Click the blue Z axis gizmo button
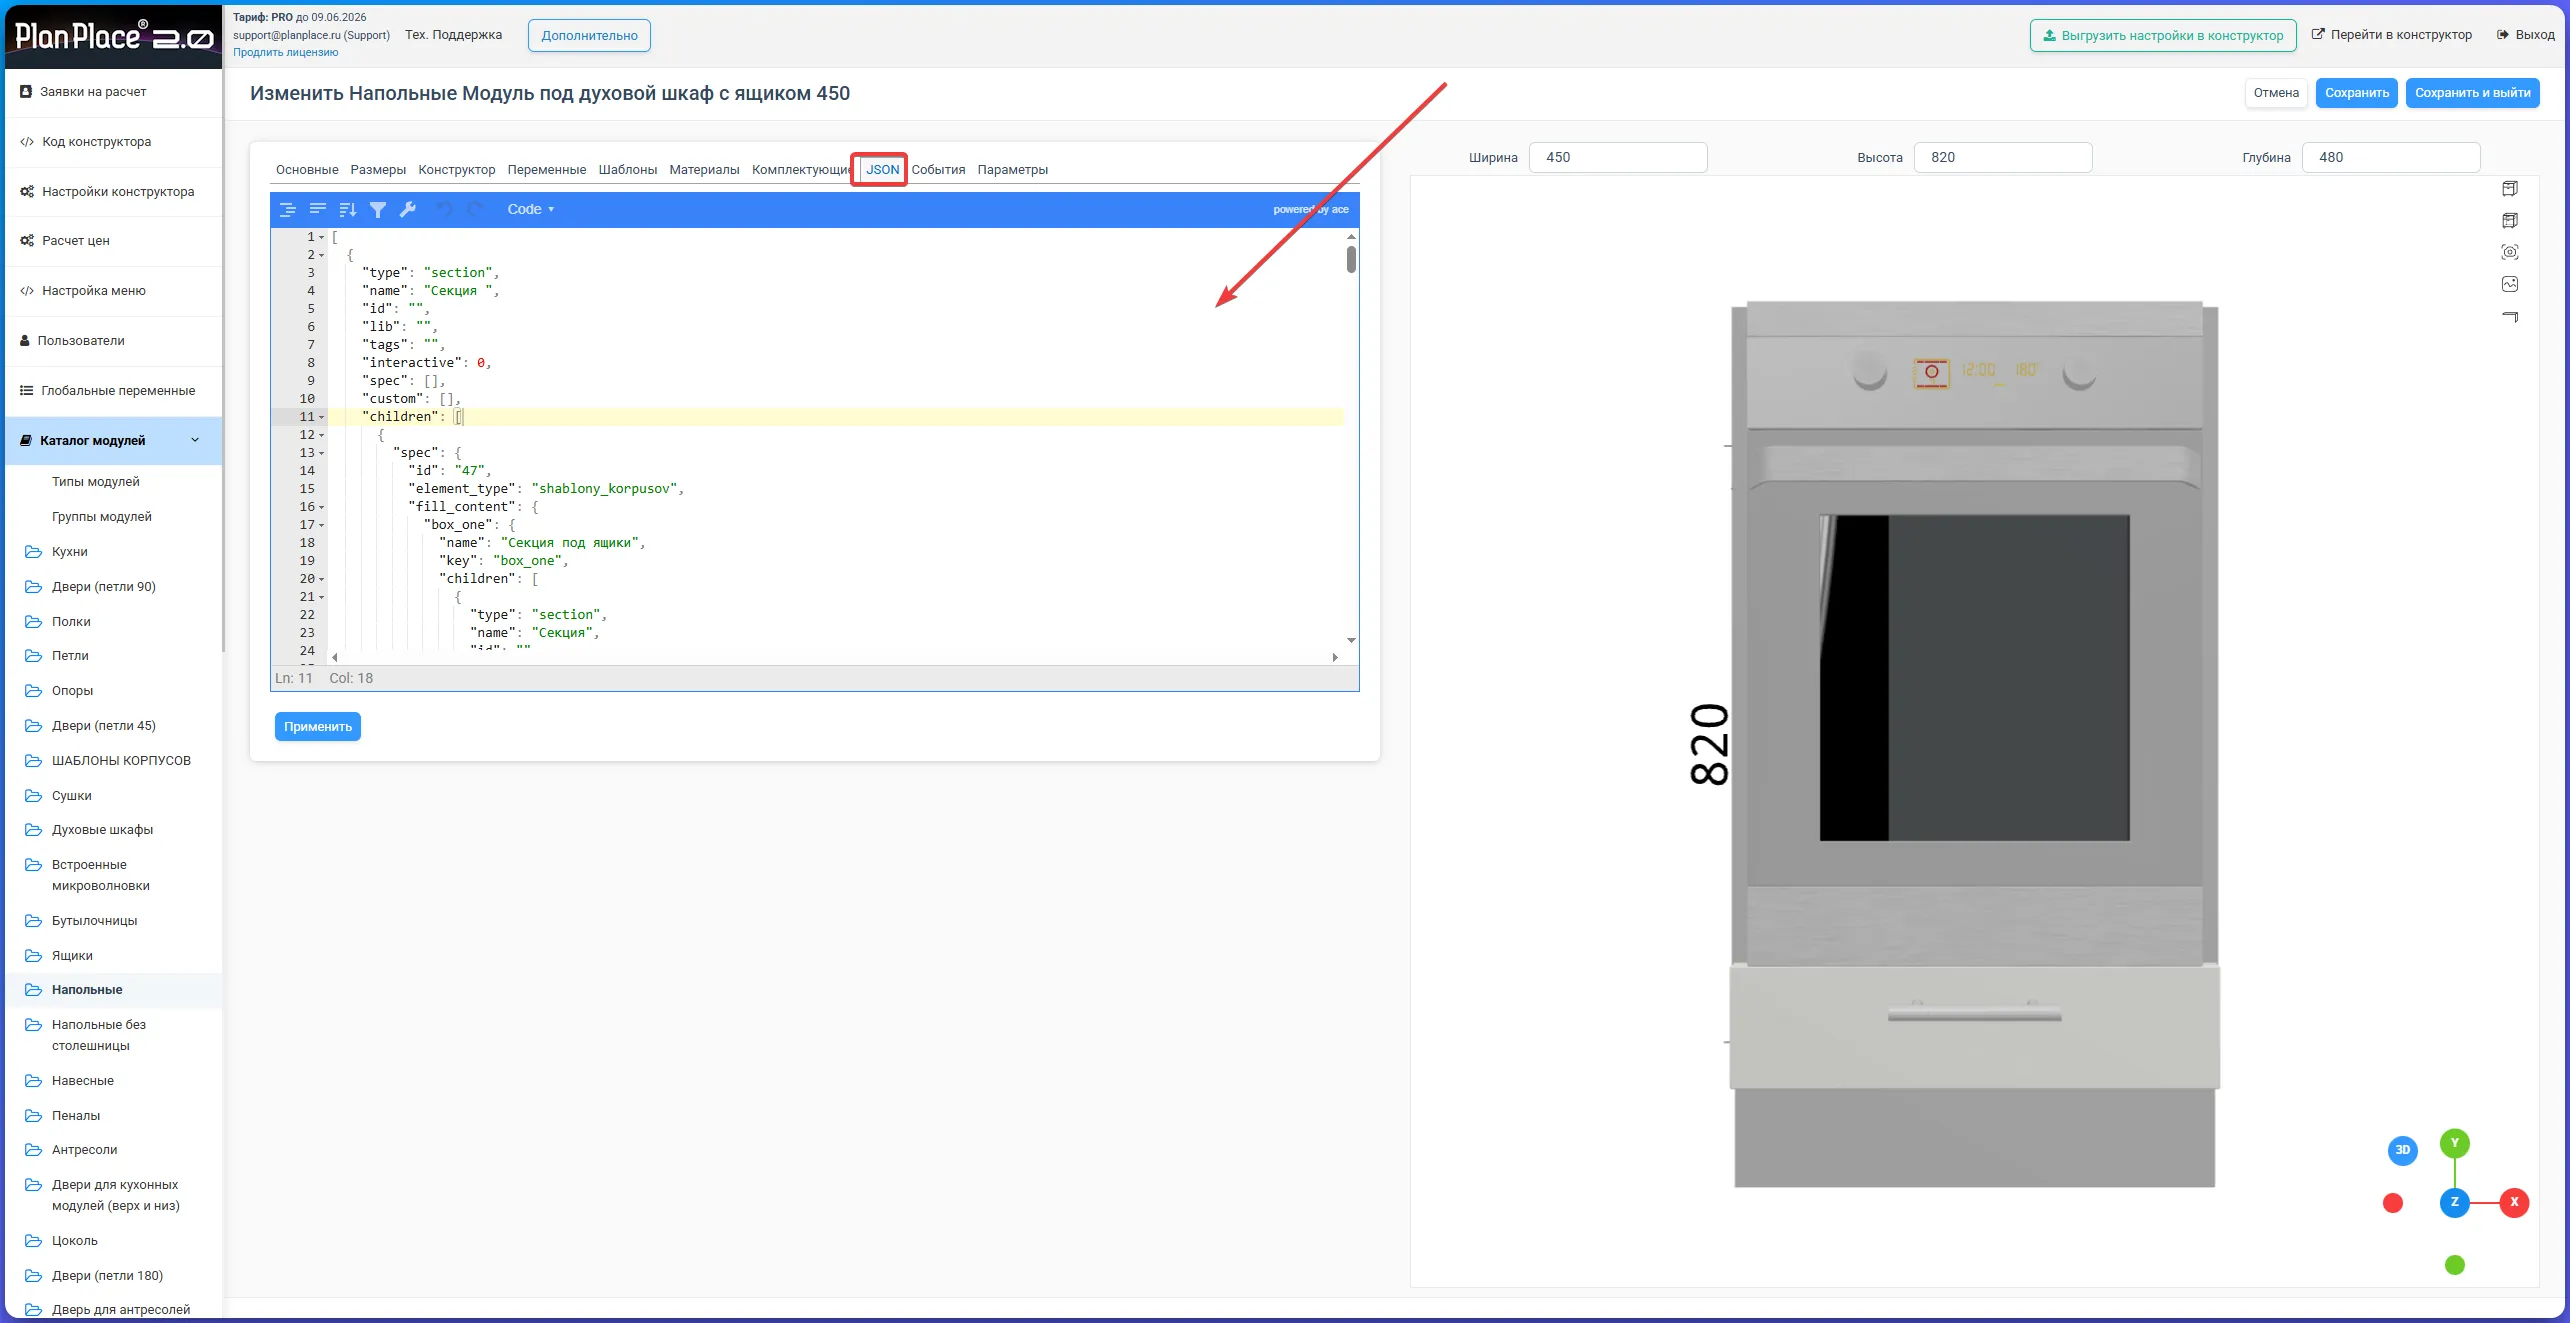 2454,1202
